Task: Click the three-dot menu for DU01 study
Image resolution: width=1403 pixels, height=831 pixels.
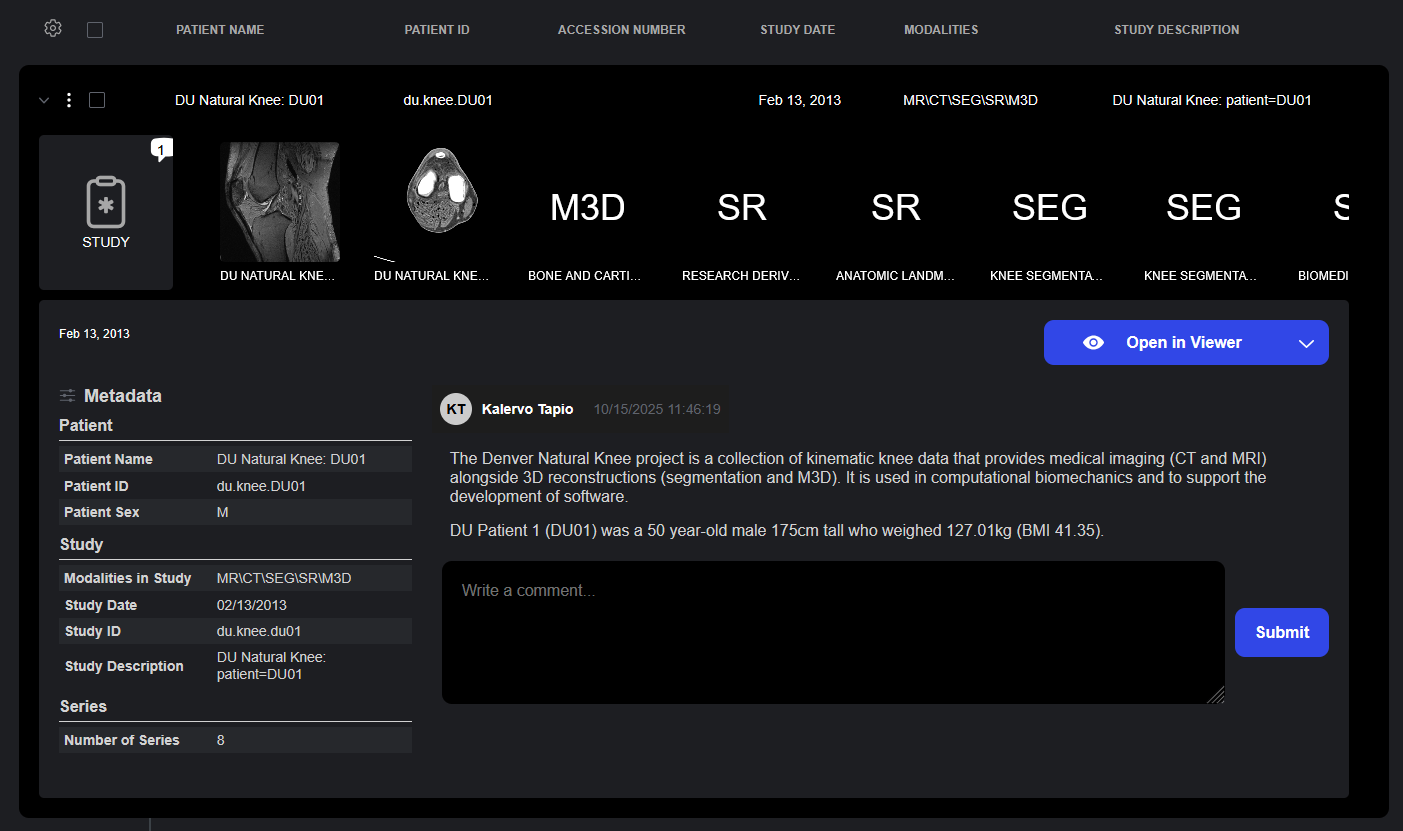Action: [69, 100]
